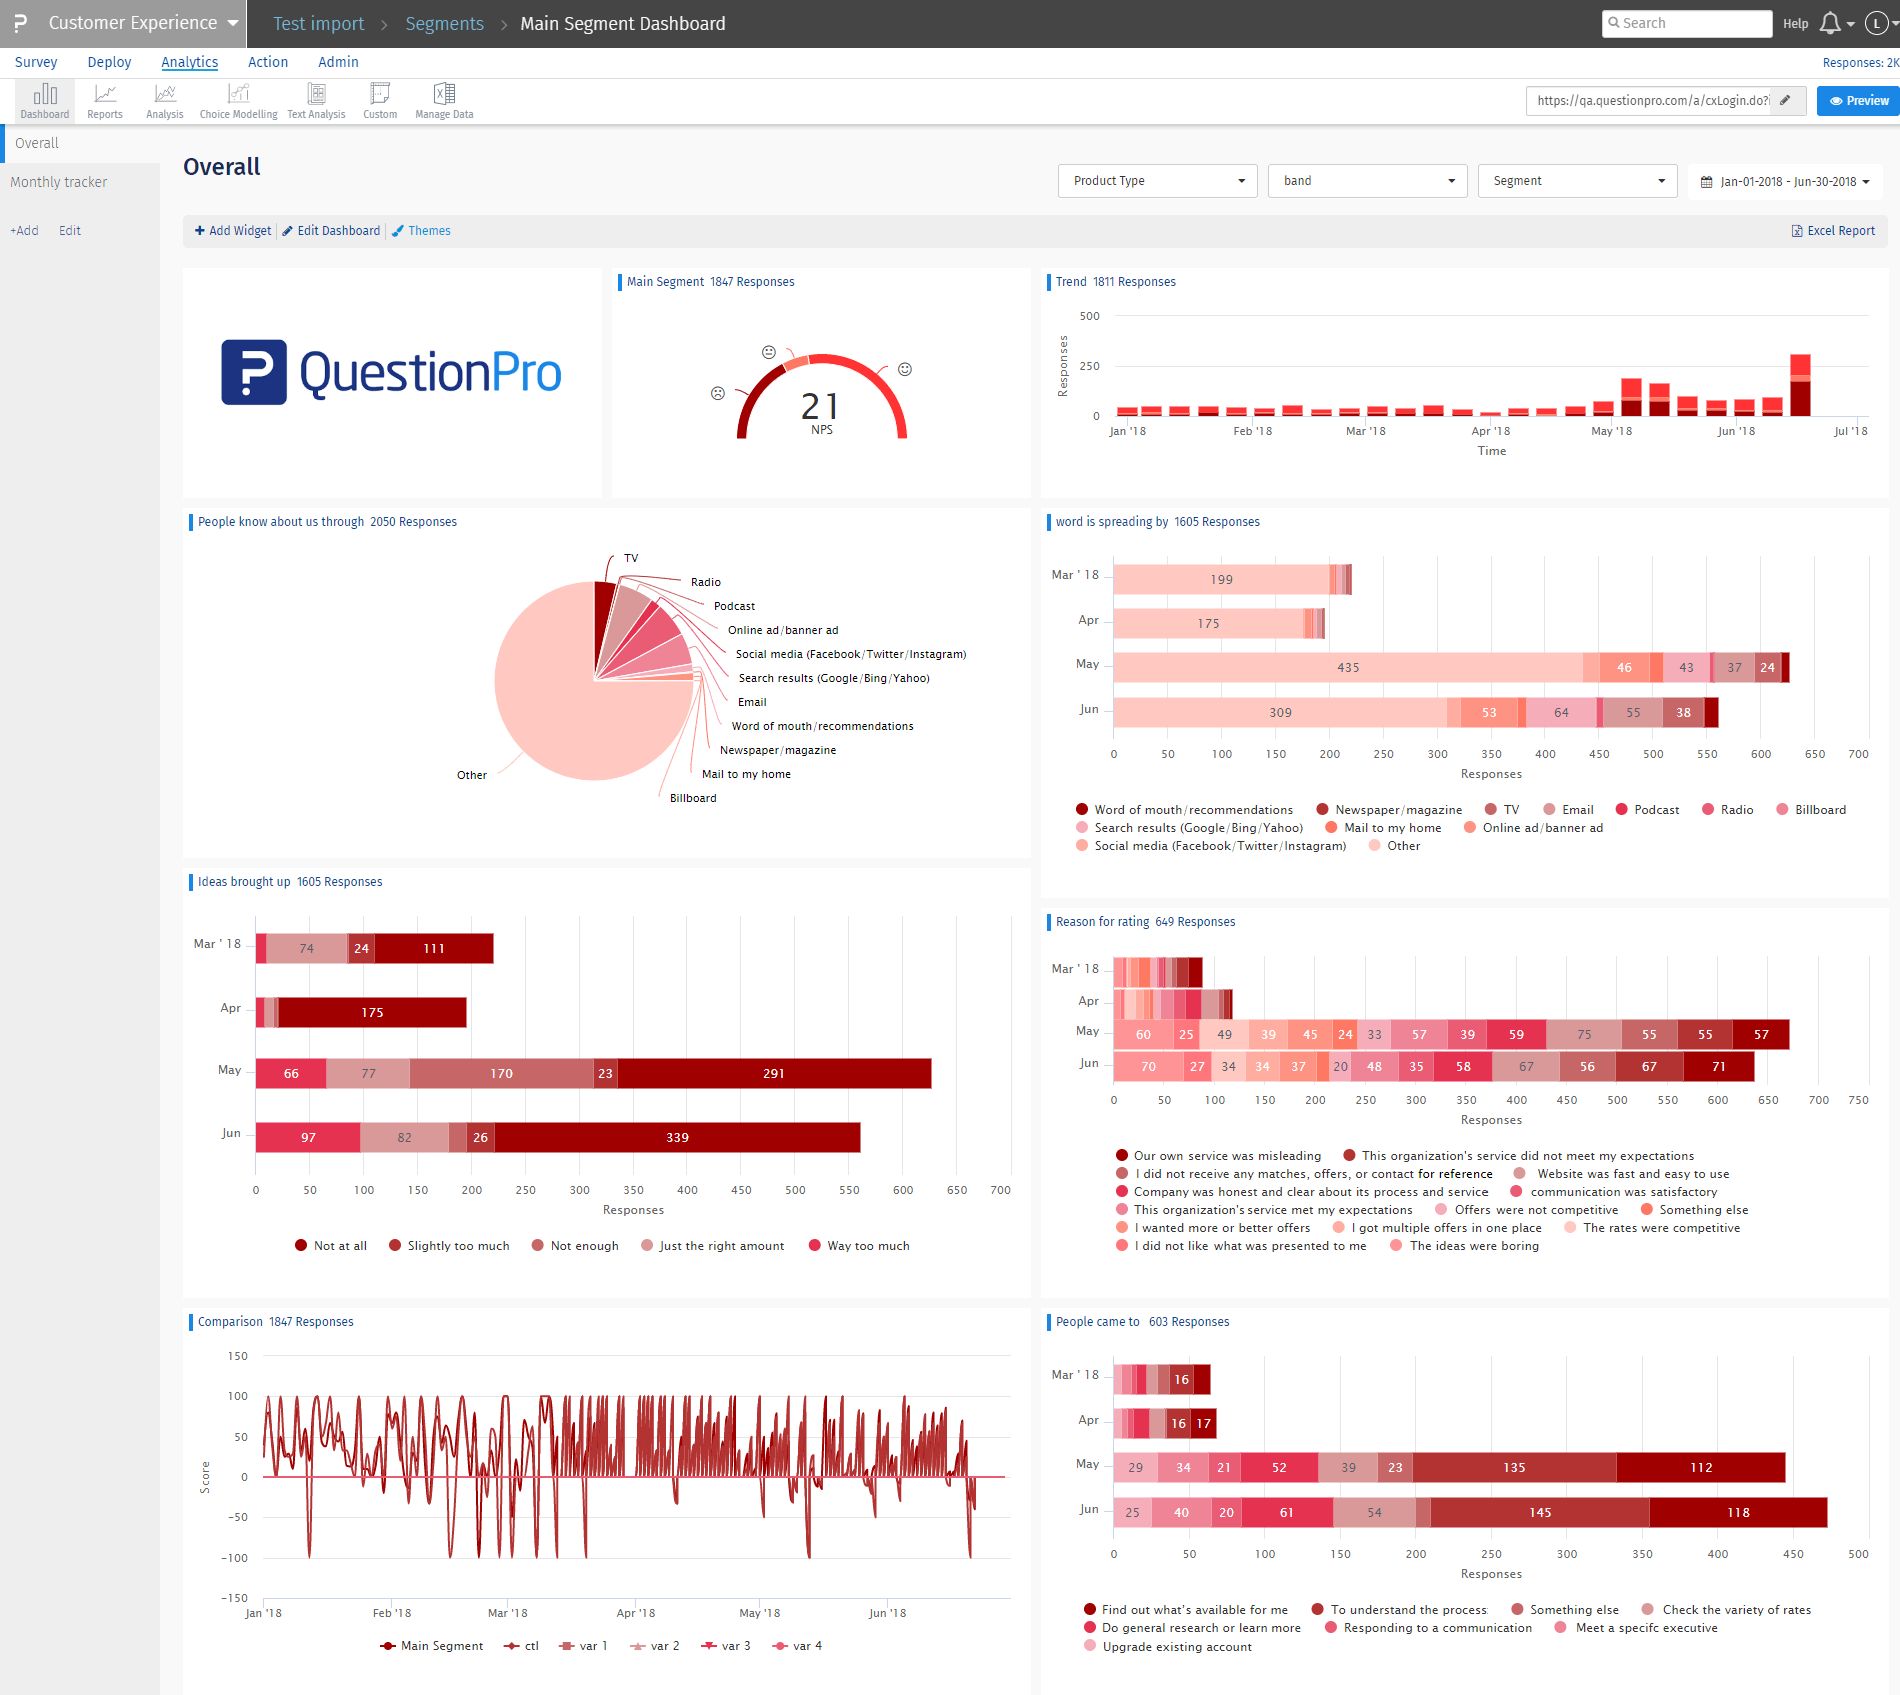Go to the Survey tab
The height and width of the screenshot is (1695, 1900).
pyautogui.click(x=36, y=62)
